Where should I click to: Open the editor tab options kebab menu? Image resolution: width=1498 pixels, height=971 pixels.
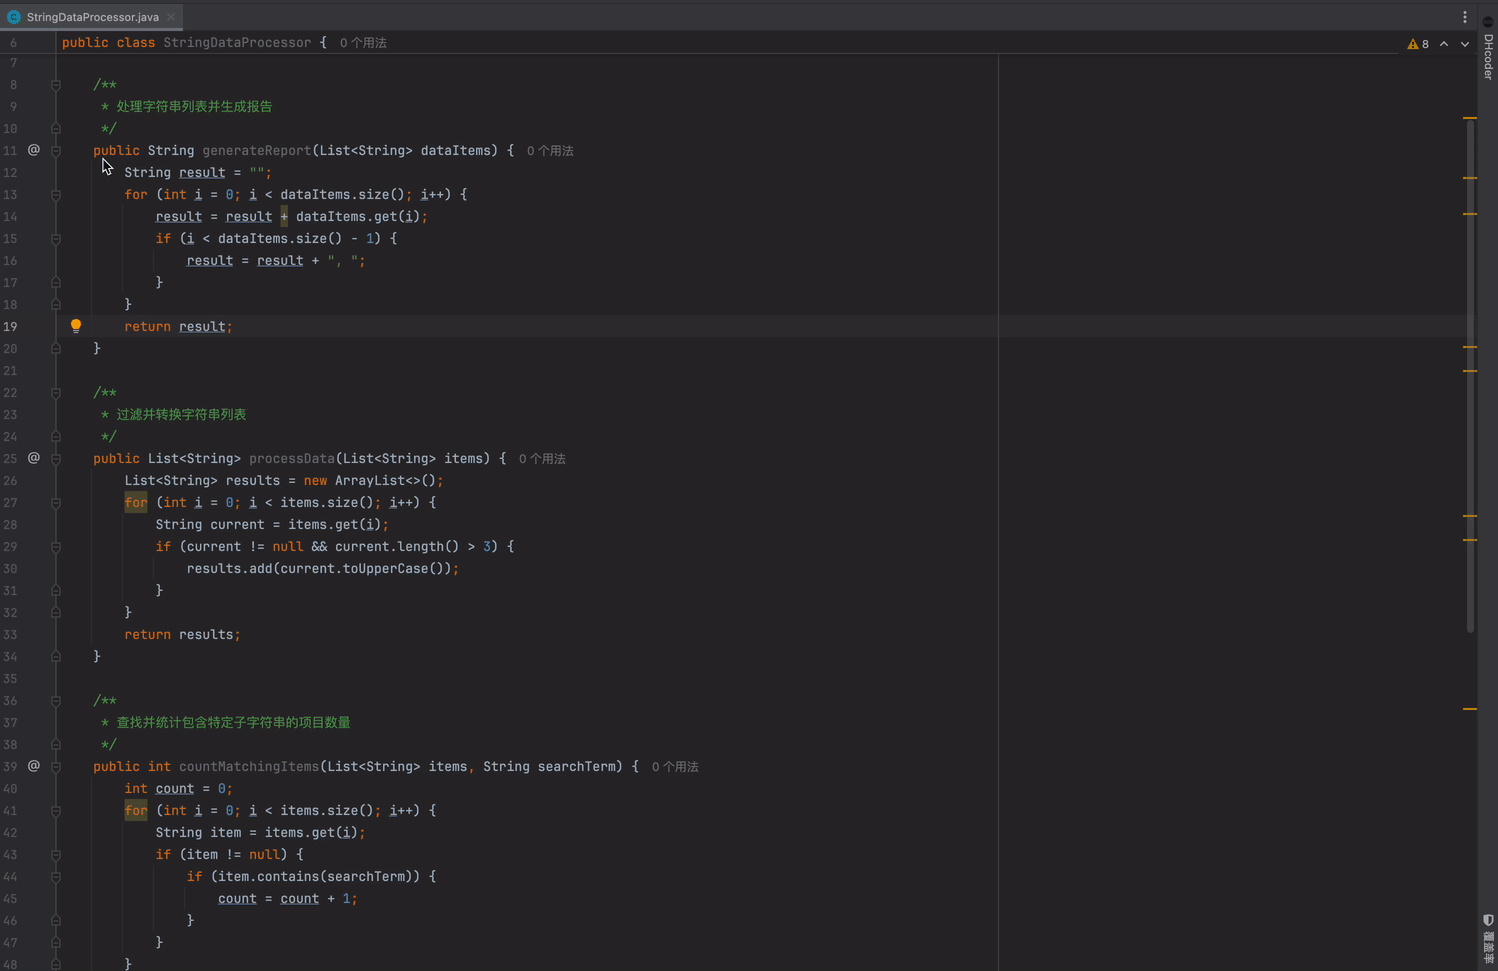[x=1465, y=17]
